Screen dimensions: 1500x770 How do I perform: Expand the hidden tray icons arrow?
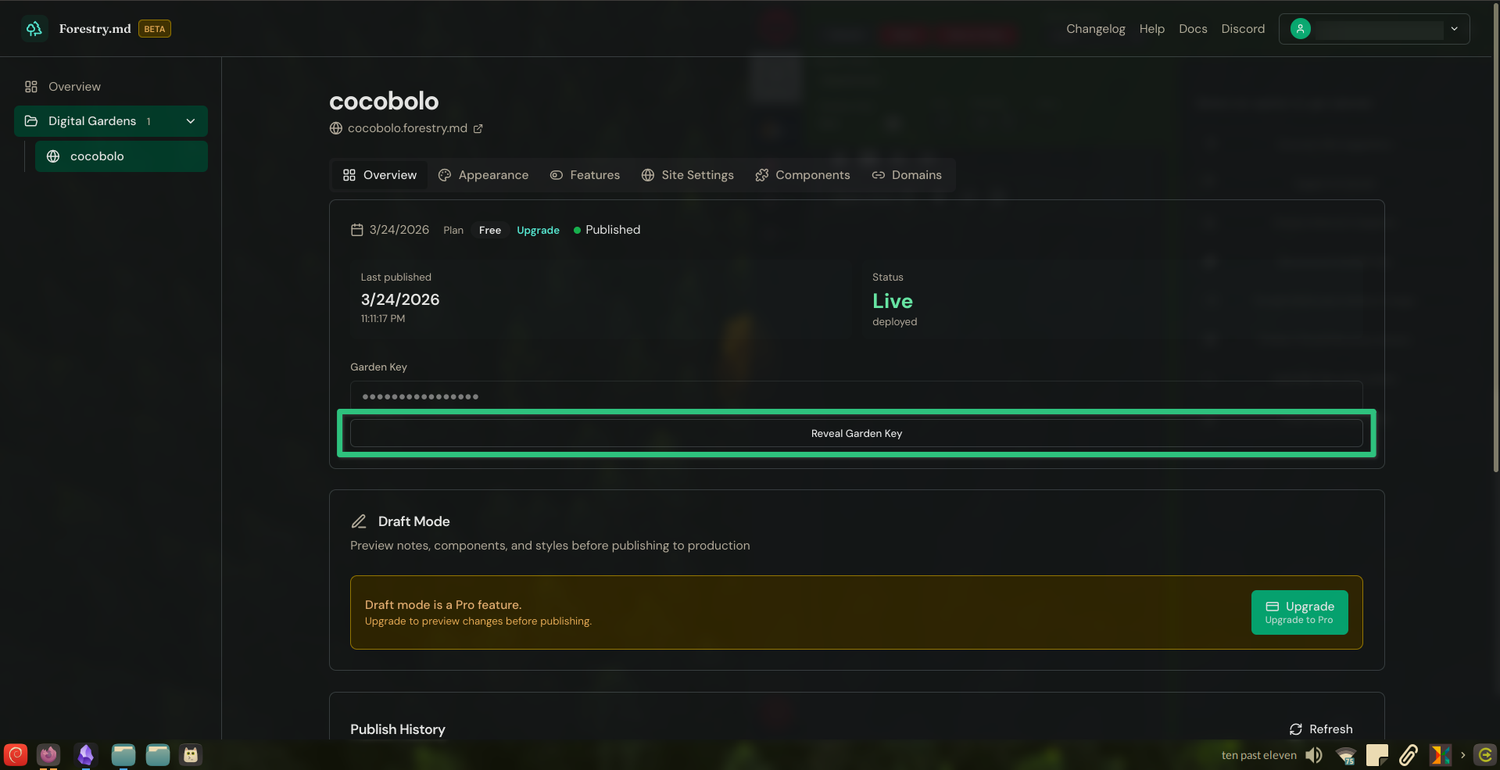pos(1463,755)
